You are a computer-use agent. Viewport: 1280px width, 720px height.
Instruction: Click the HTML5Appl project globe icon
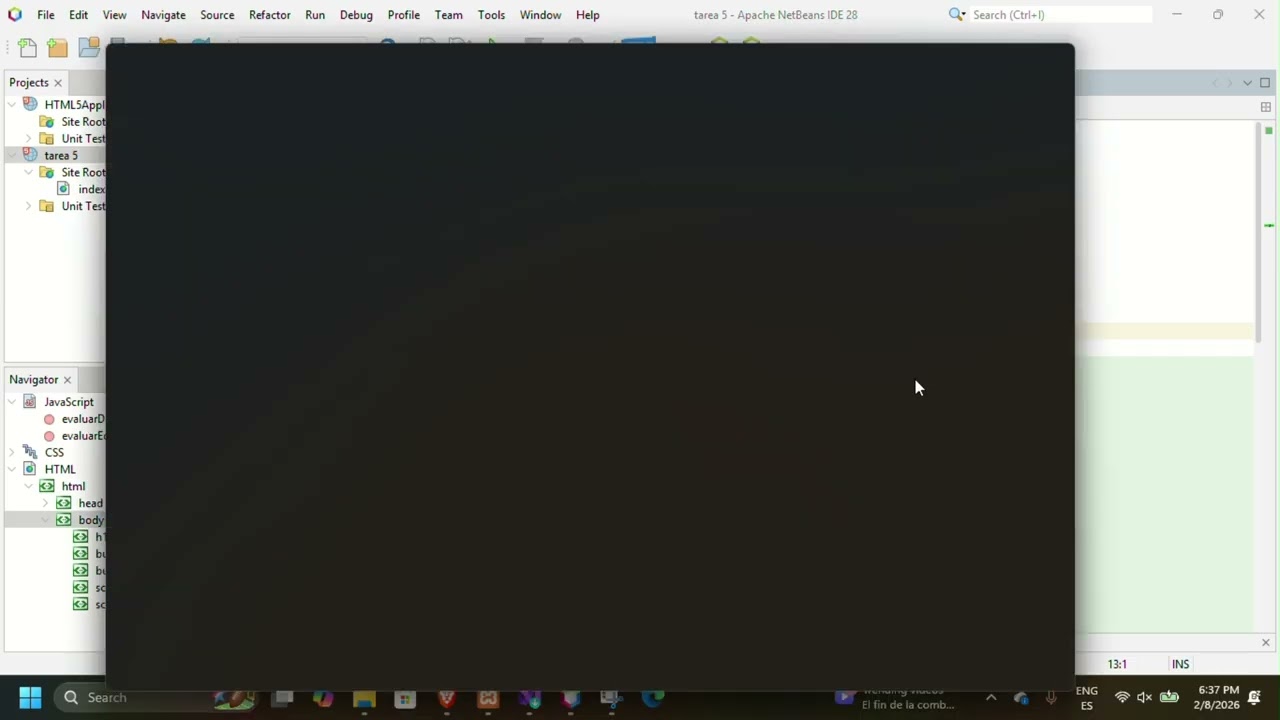30,105
